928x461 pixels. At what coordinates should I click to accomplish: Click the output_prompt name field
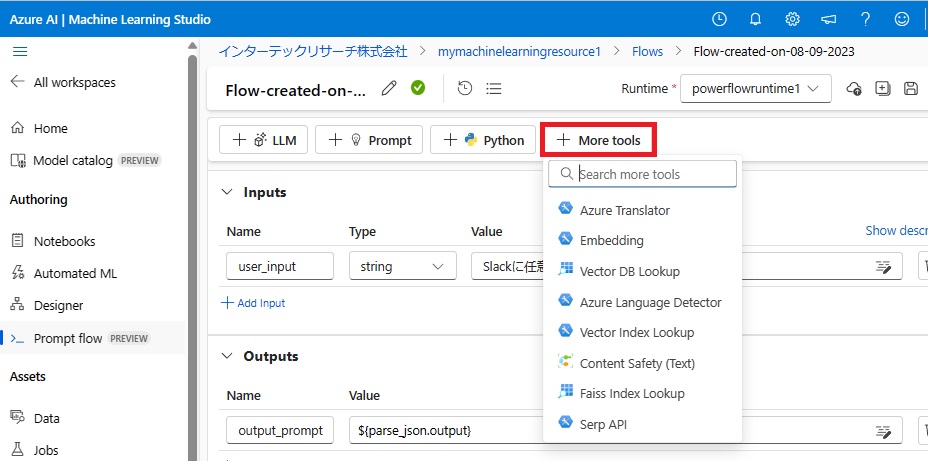[x=280, y=430]
